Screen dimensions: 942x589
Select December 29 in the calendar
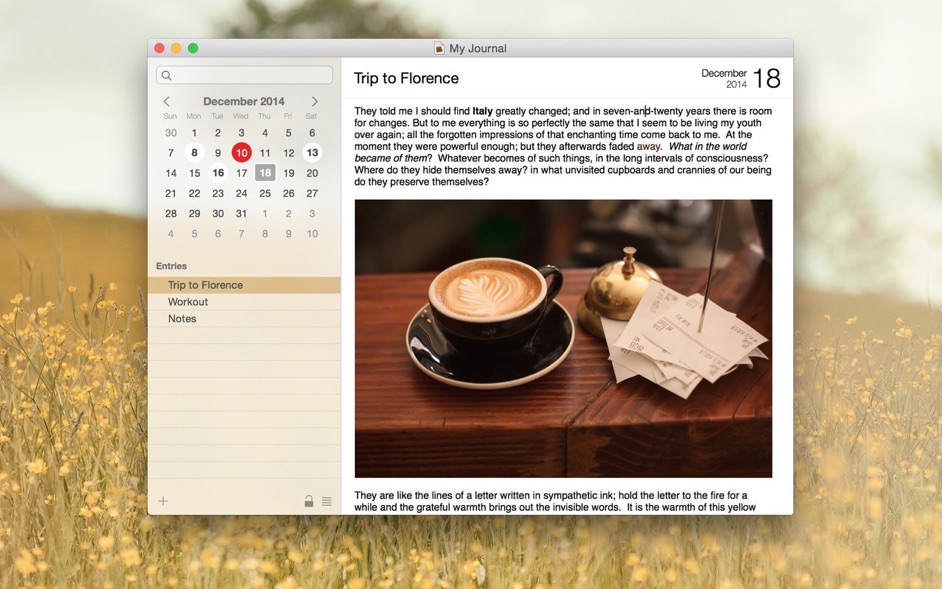(194, 213)
